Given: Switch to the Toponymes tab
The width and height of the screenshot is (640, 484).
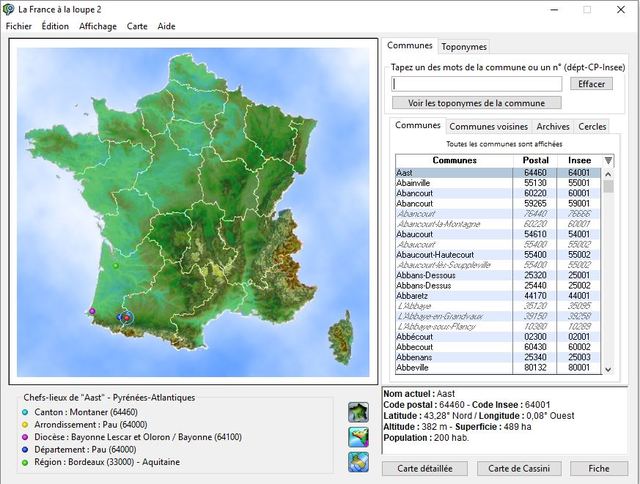Looking at the screenshot, I should pyautogui.click(x=464, y=47).
